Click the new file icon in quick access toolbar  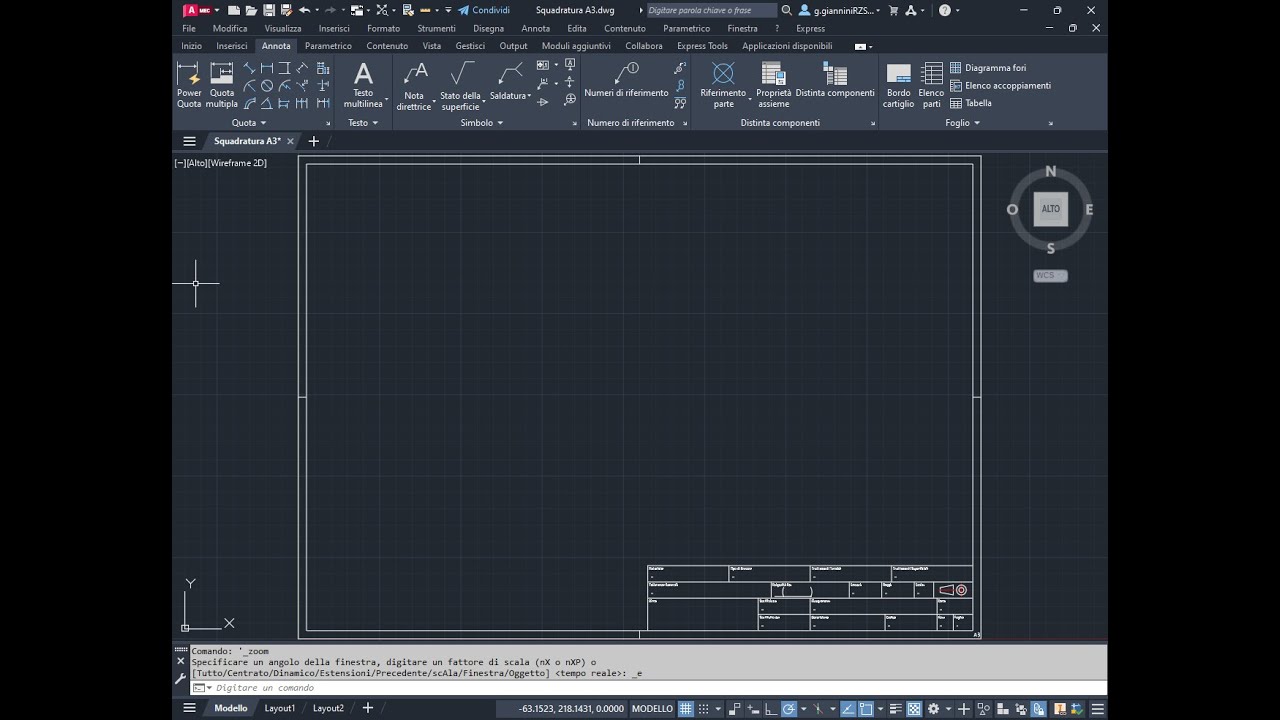tap(232, 10)
